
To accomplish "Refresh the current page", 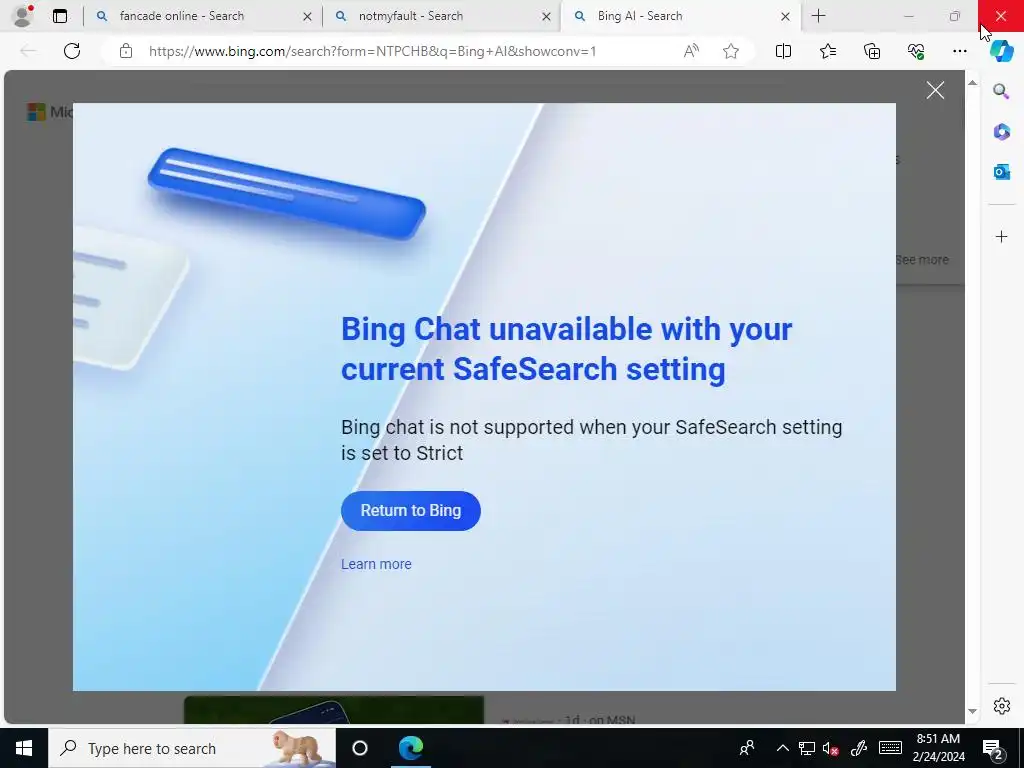I will click(x=72, y=51).
